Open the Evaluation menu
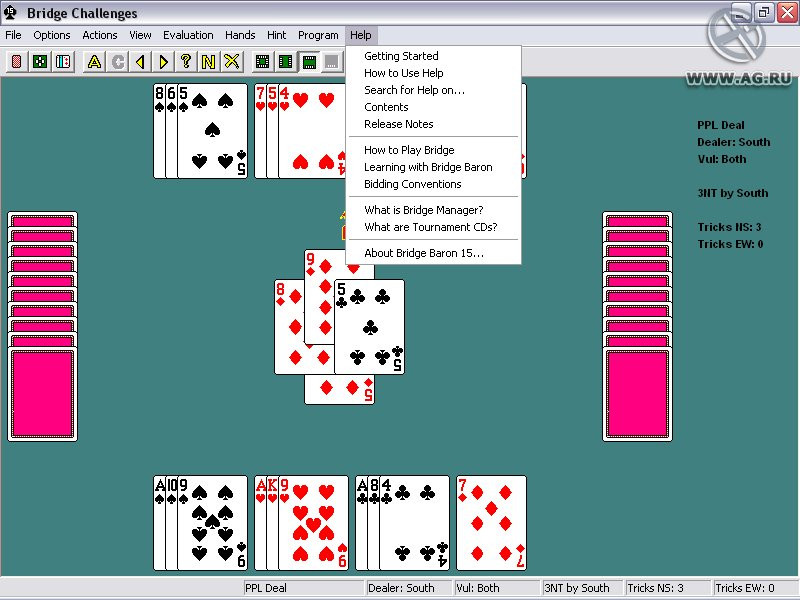800x600 pixels. tap(188, 35)
